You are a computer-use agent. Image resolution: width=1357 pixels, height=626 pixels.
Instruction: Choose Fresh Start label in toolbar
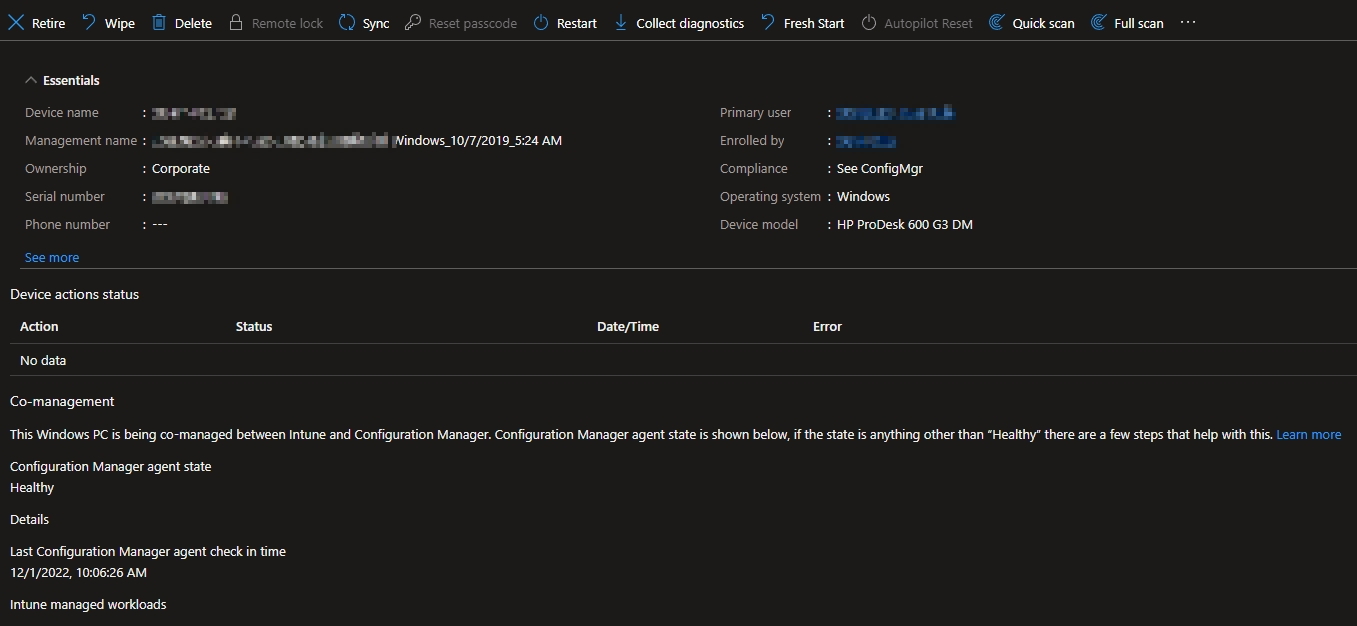click(x=814, y=23)
